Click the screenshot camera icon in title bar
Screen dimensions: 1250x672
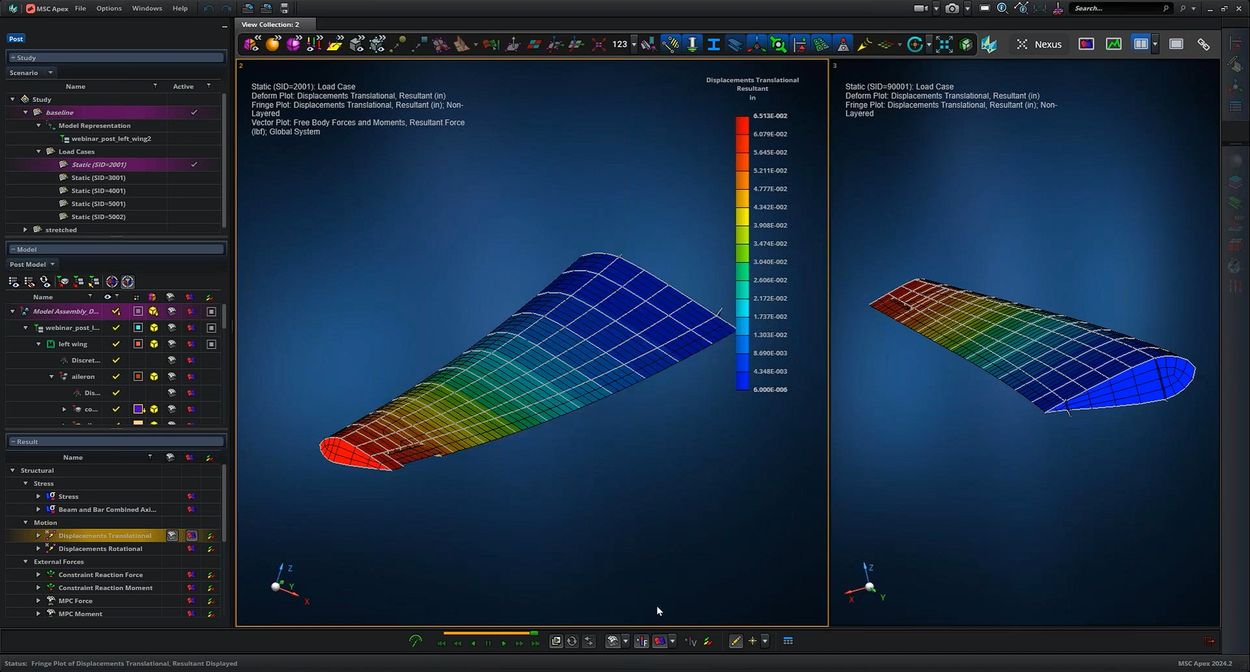tap(952, 8)
